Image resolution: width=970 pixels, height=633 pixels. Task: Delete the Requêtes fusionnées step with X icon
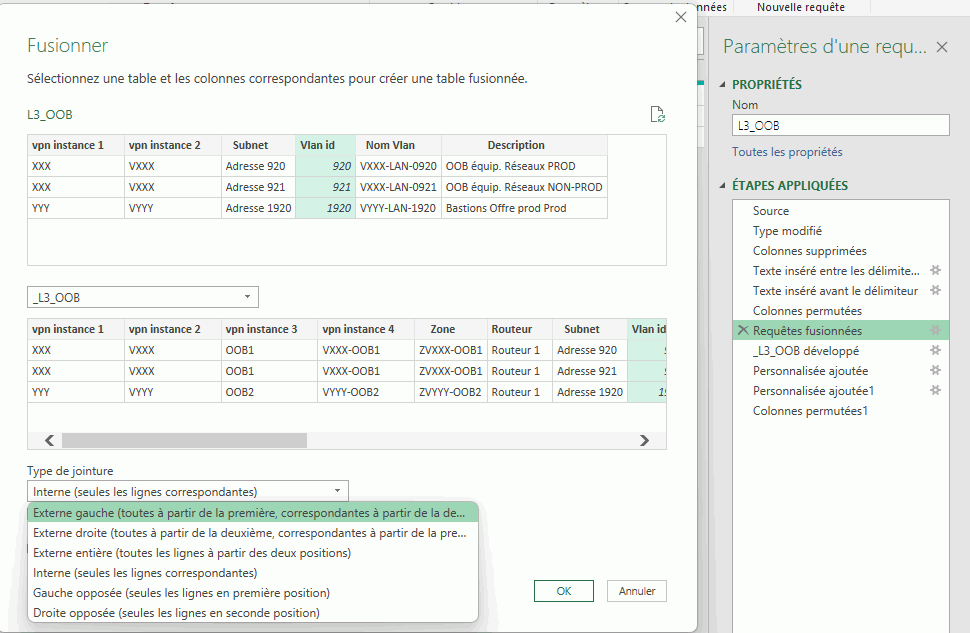[742, 331]
